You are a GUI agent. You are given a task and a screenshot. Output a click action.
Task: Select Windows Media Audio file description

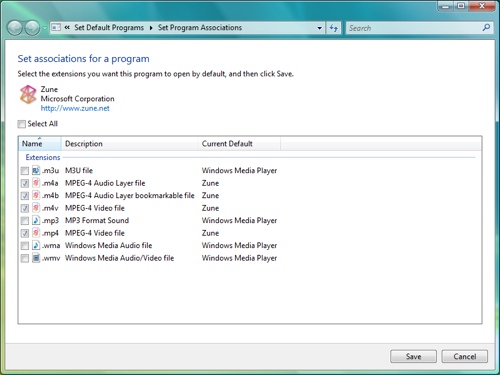coord(108,245)
